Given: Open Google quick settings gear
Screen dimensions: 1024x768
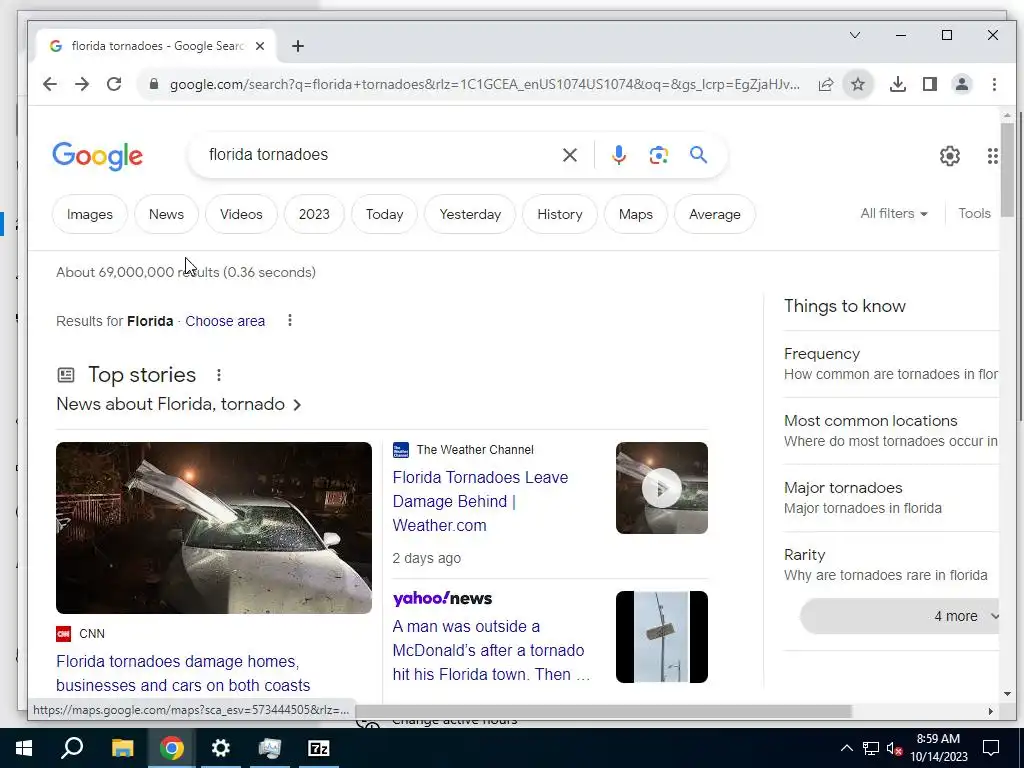Looking at the screenshot, I should point(950,155).
